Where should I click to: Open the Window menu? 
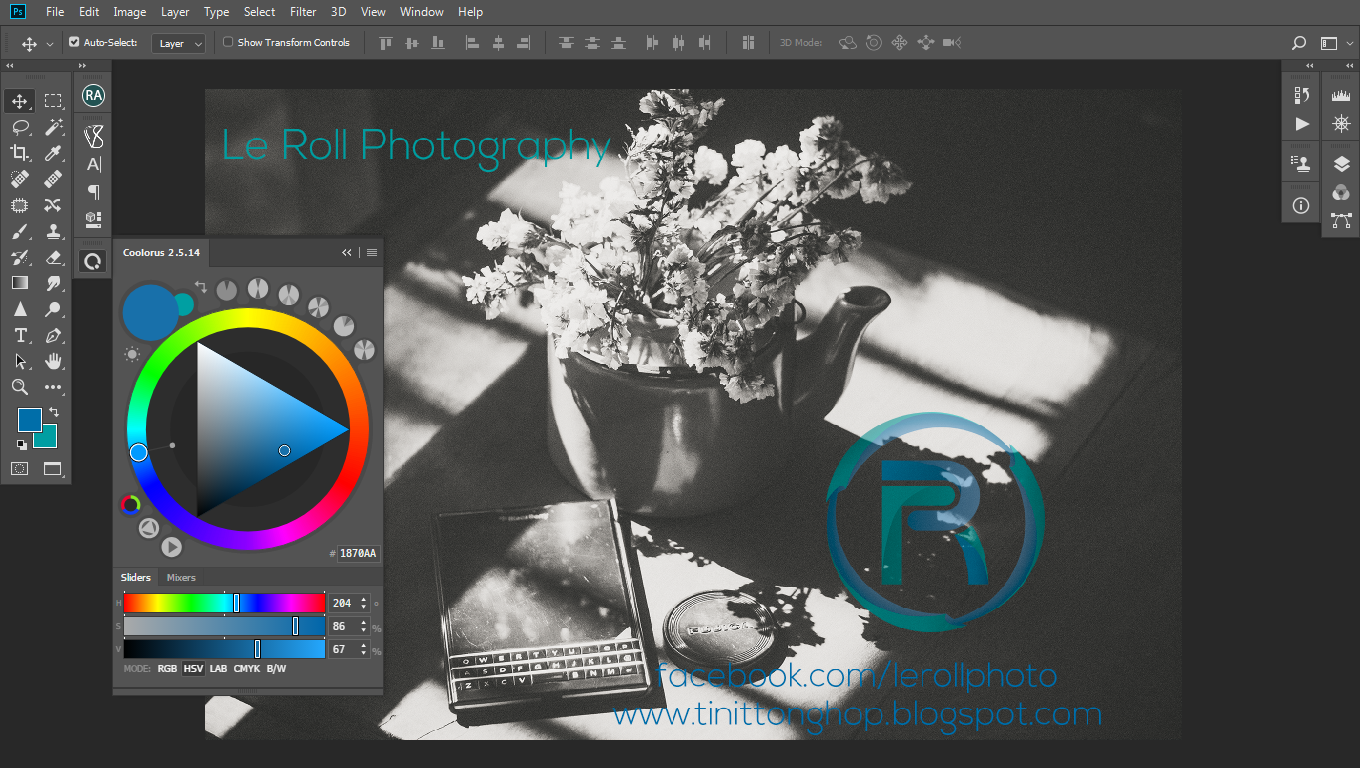pos(421,12)
